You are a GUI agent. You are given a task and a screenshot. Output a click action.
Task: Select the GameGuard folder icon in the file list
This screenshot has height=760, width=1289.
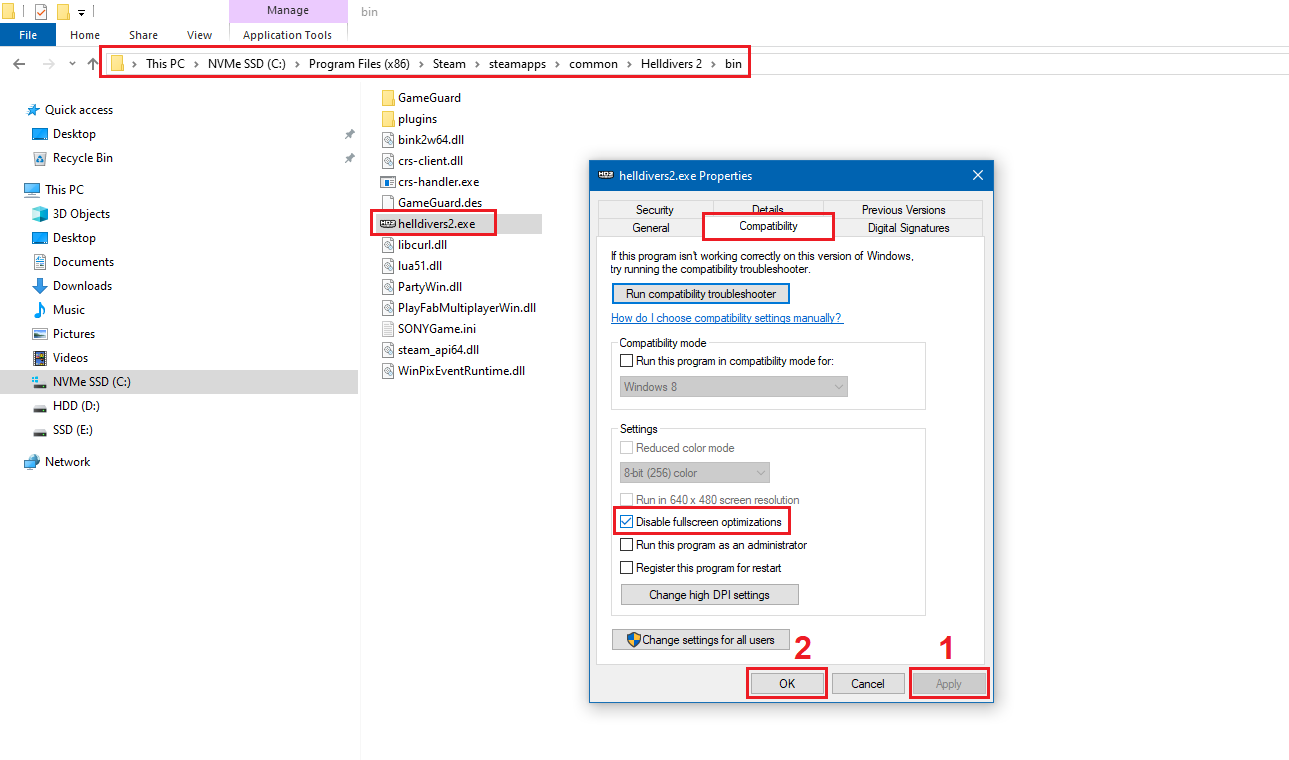tap(389, 98)
